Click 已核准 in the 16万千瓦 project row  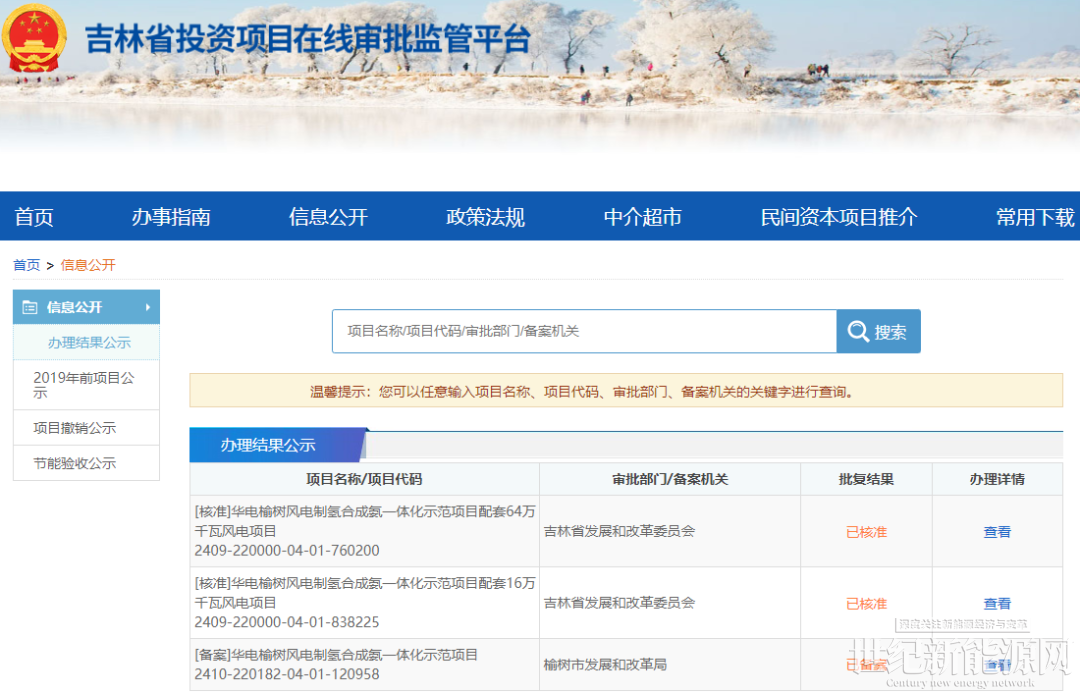pos(866,603)
